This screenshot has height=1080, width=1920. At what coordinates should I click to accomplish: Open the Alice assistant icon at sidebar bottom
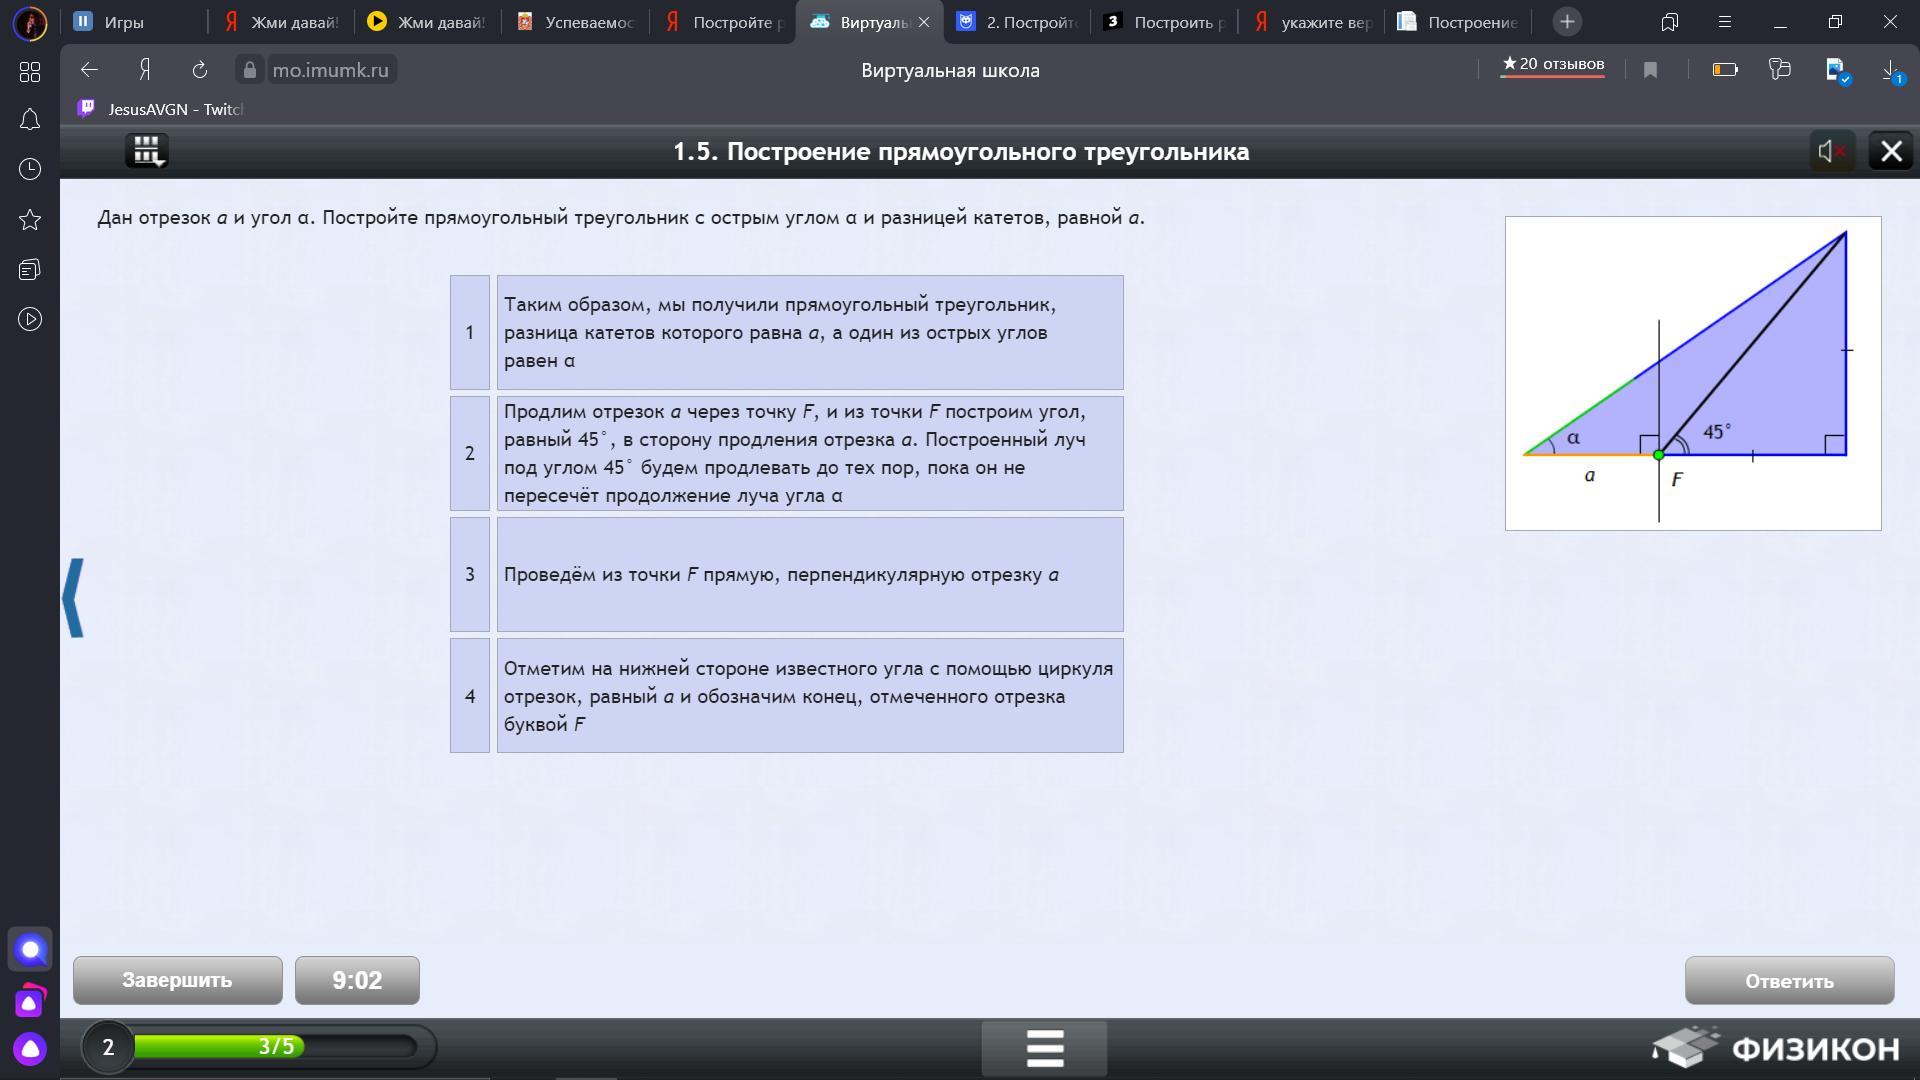click(x=30, y=1049)
